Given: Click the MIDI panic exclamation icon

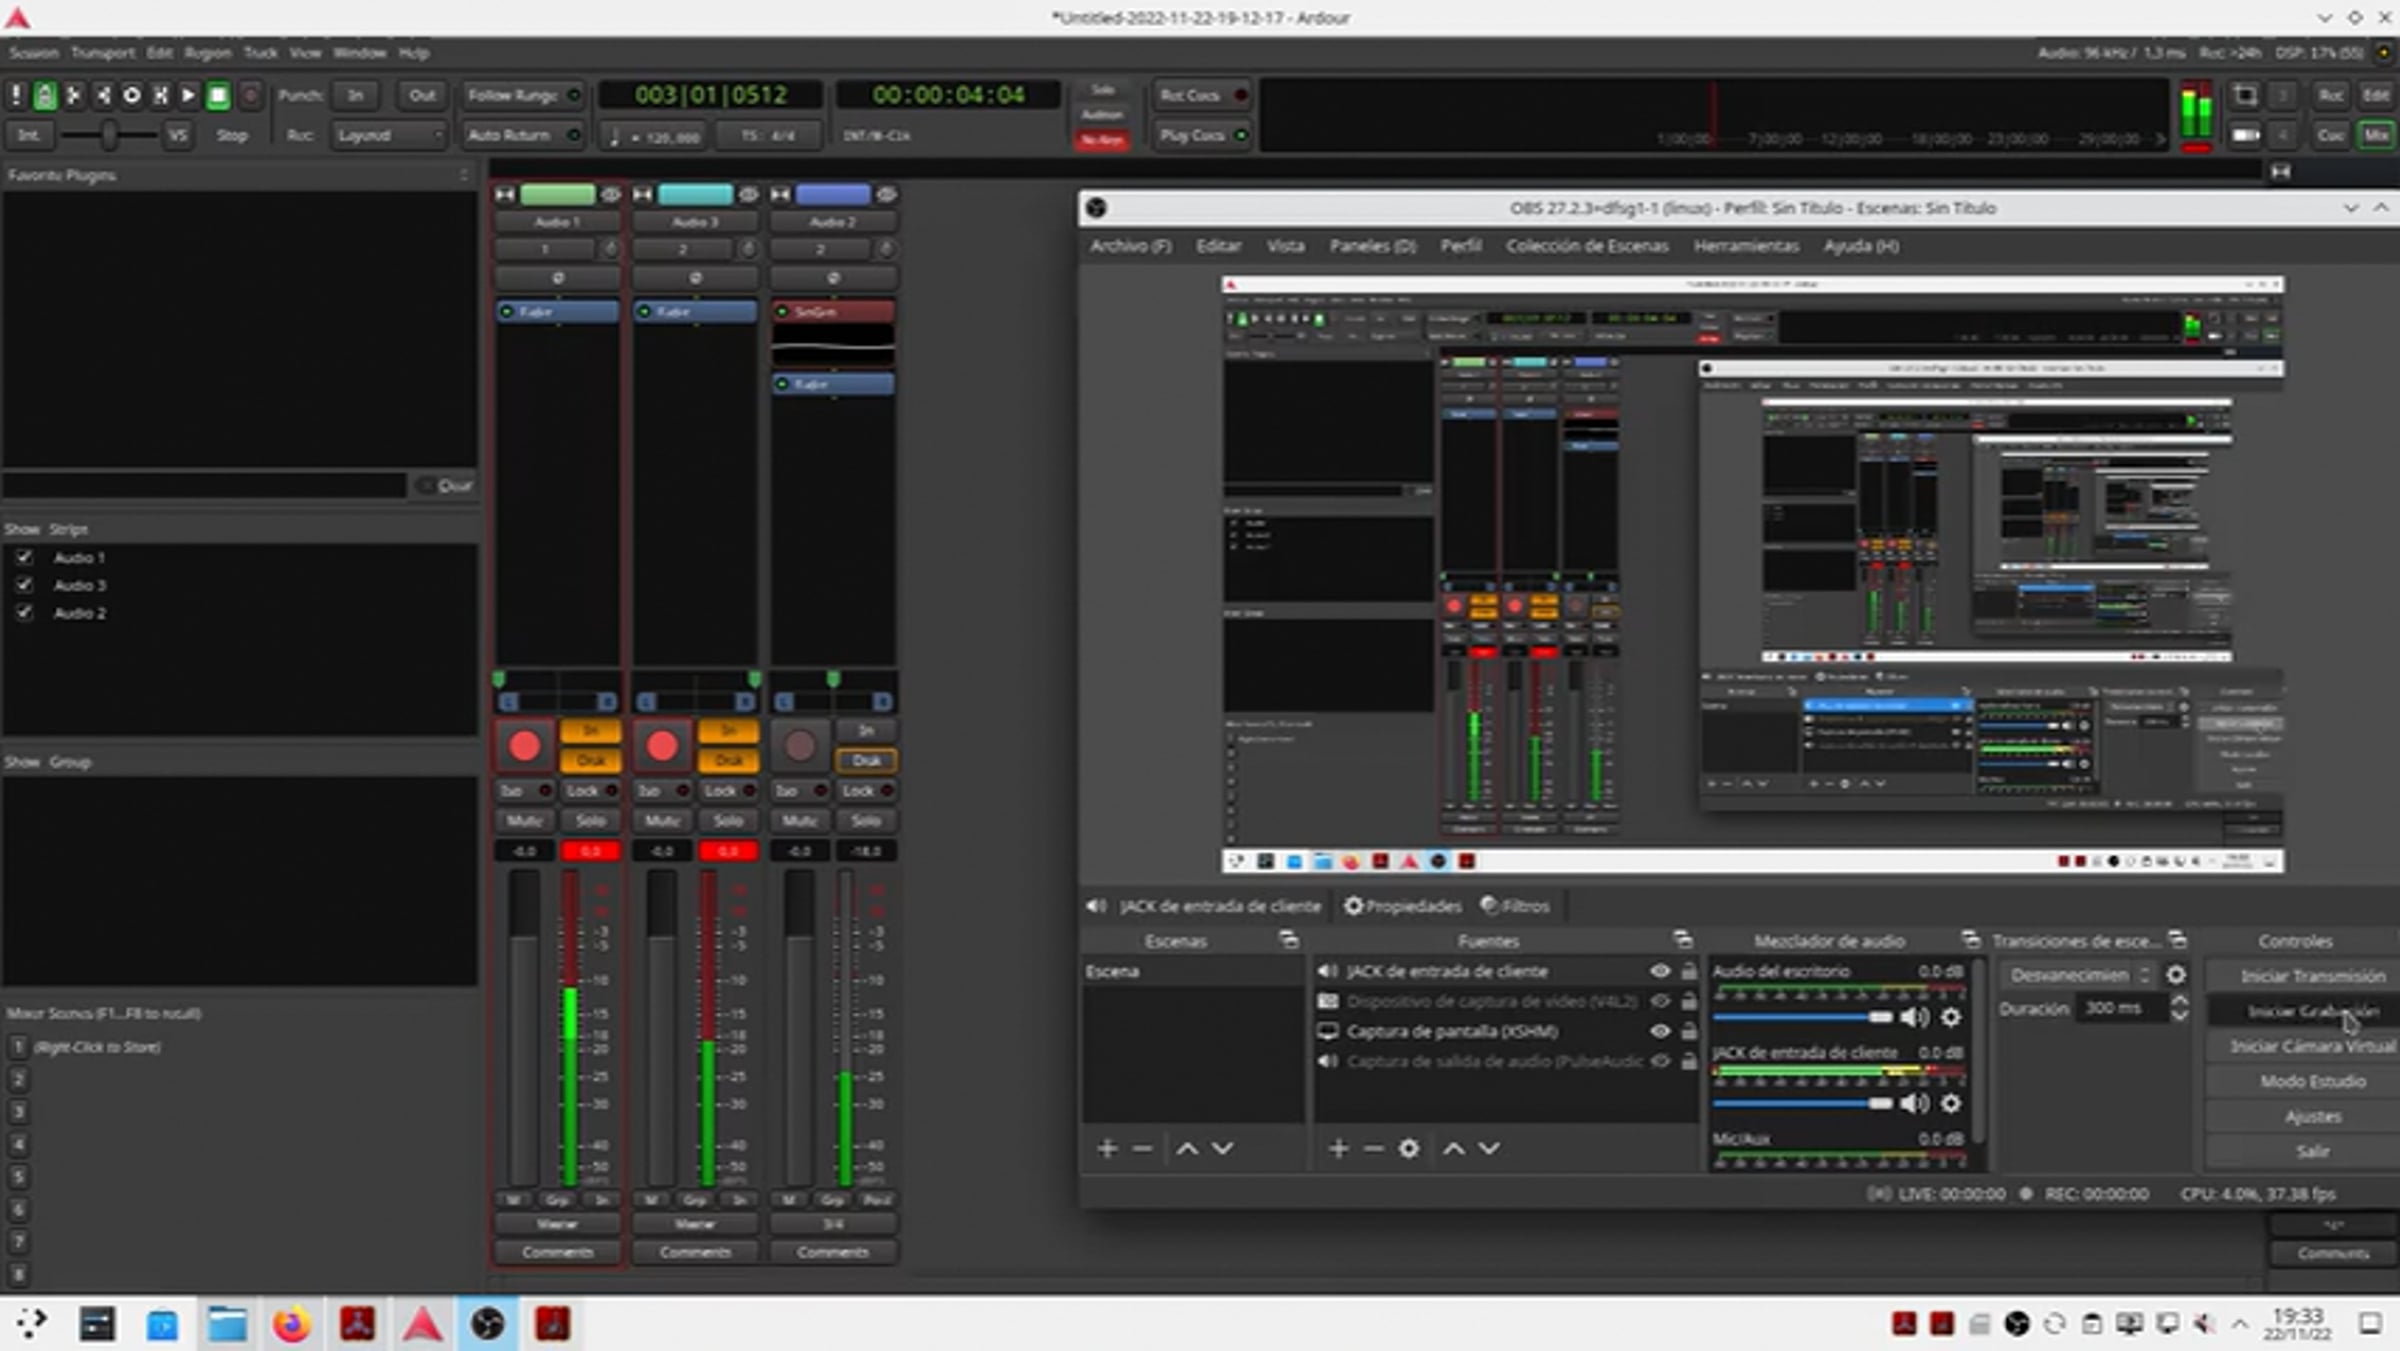Looking at the screenshot, I should click(x=16, y=96).
